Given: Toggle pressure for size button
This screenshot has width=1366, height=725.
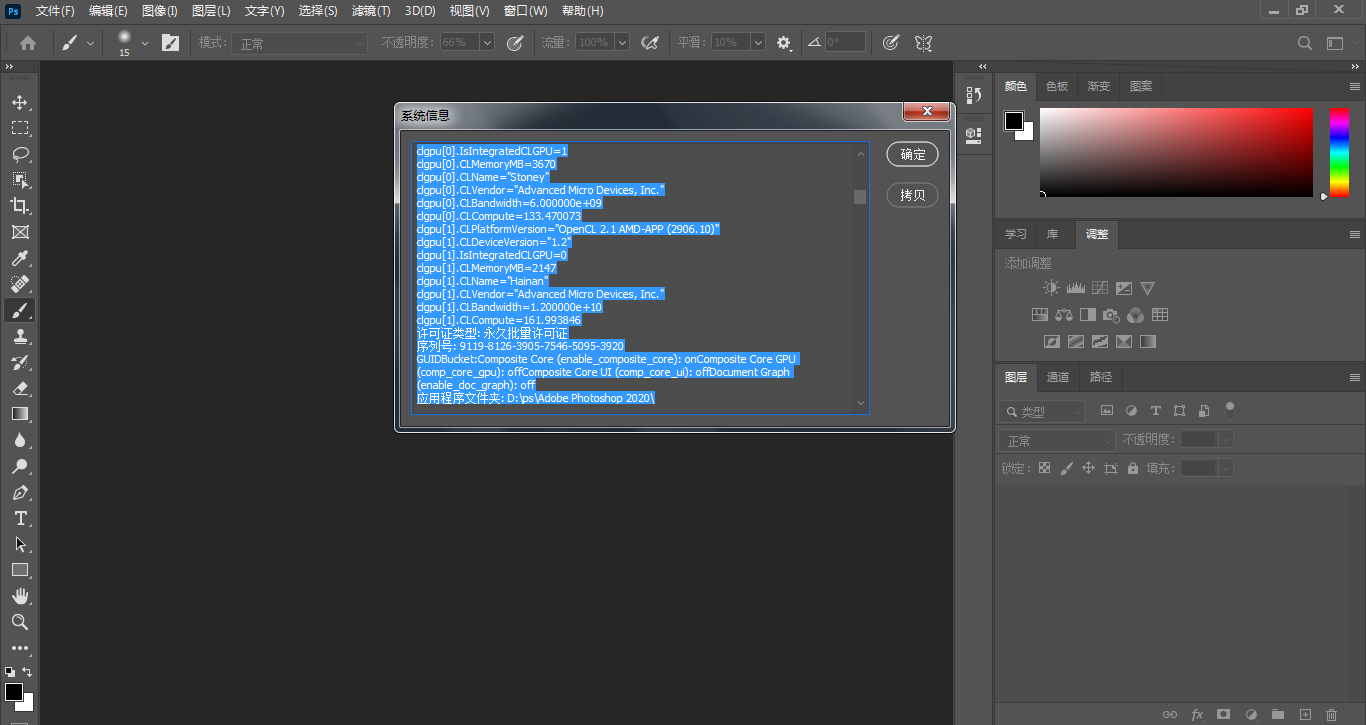Looking at the screenshot, I should (891, 43).
